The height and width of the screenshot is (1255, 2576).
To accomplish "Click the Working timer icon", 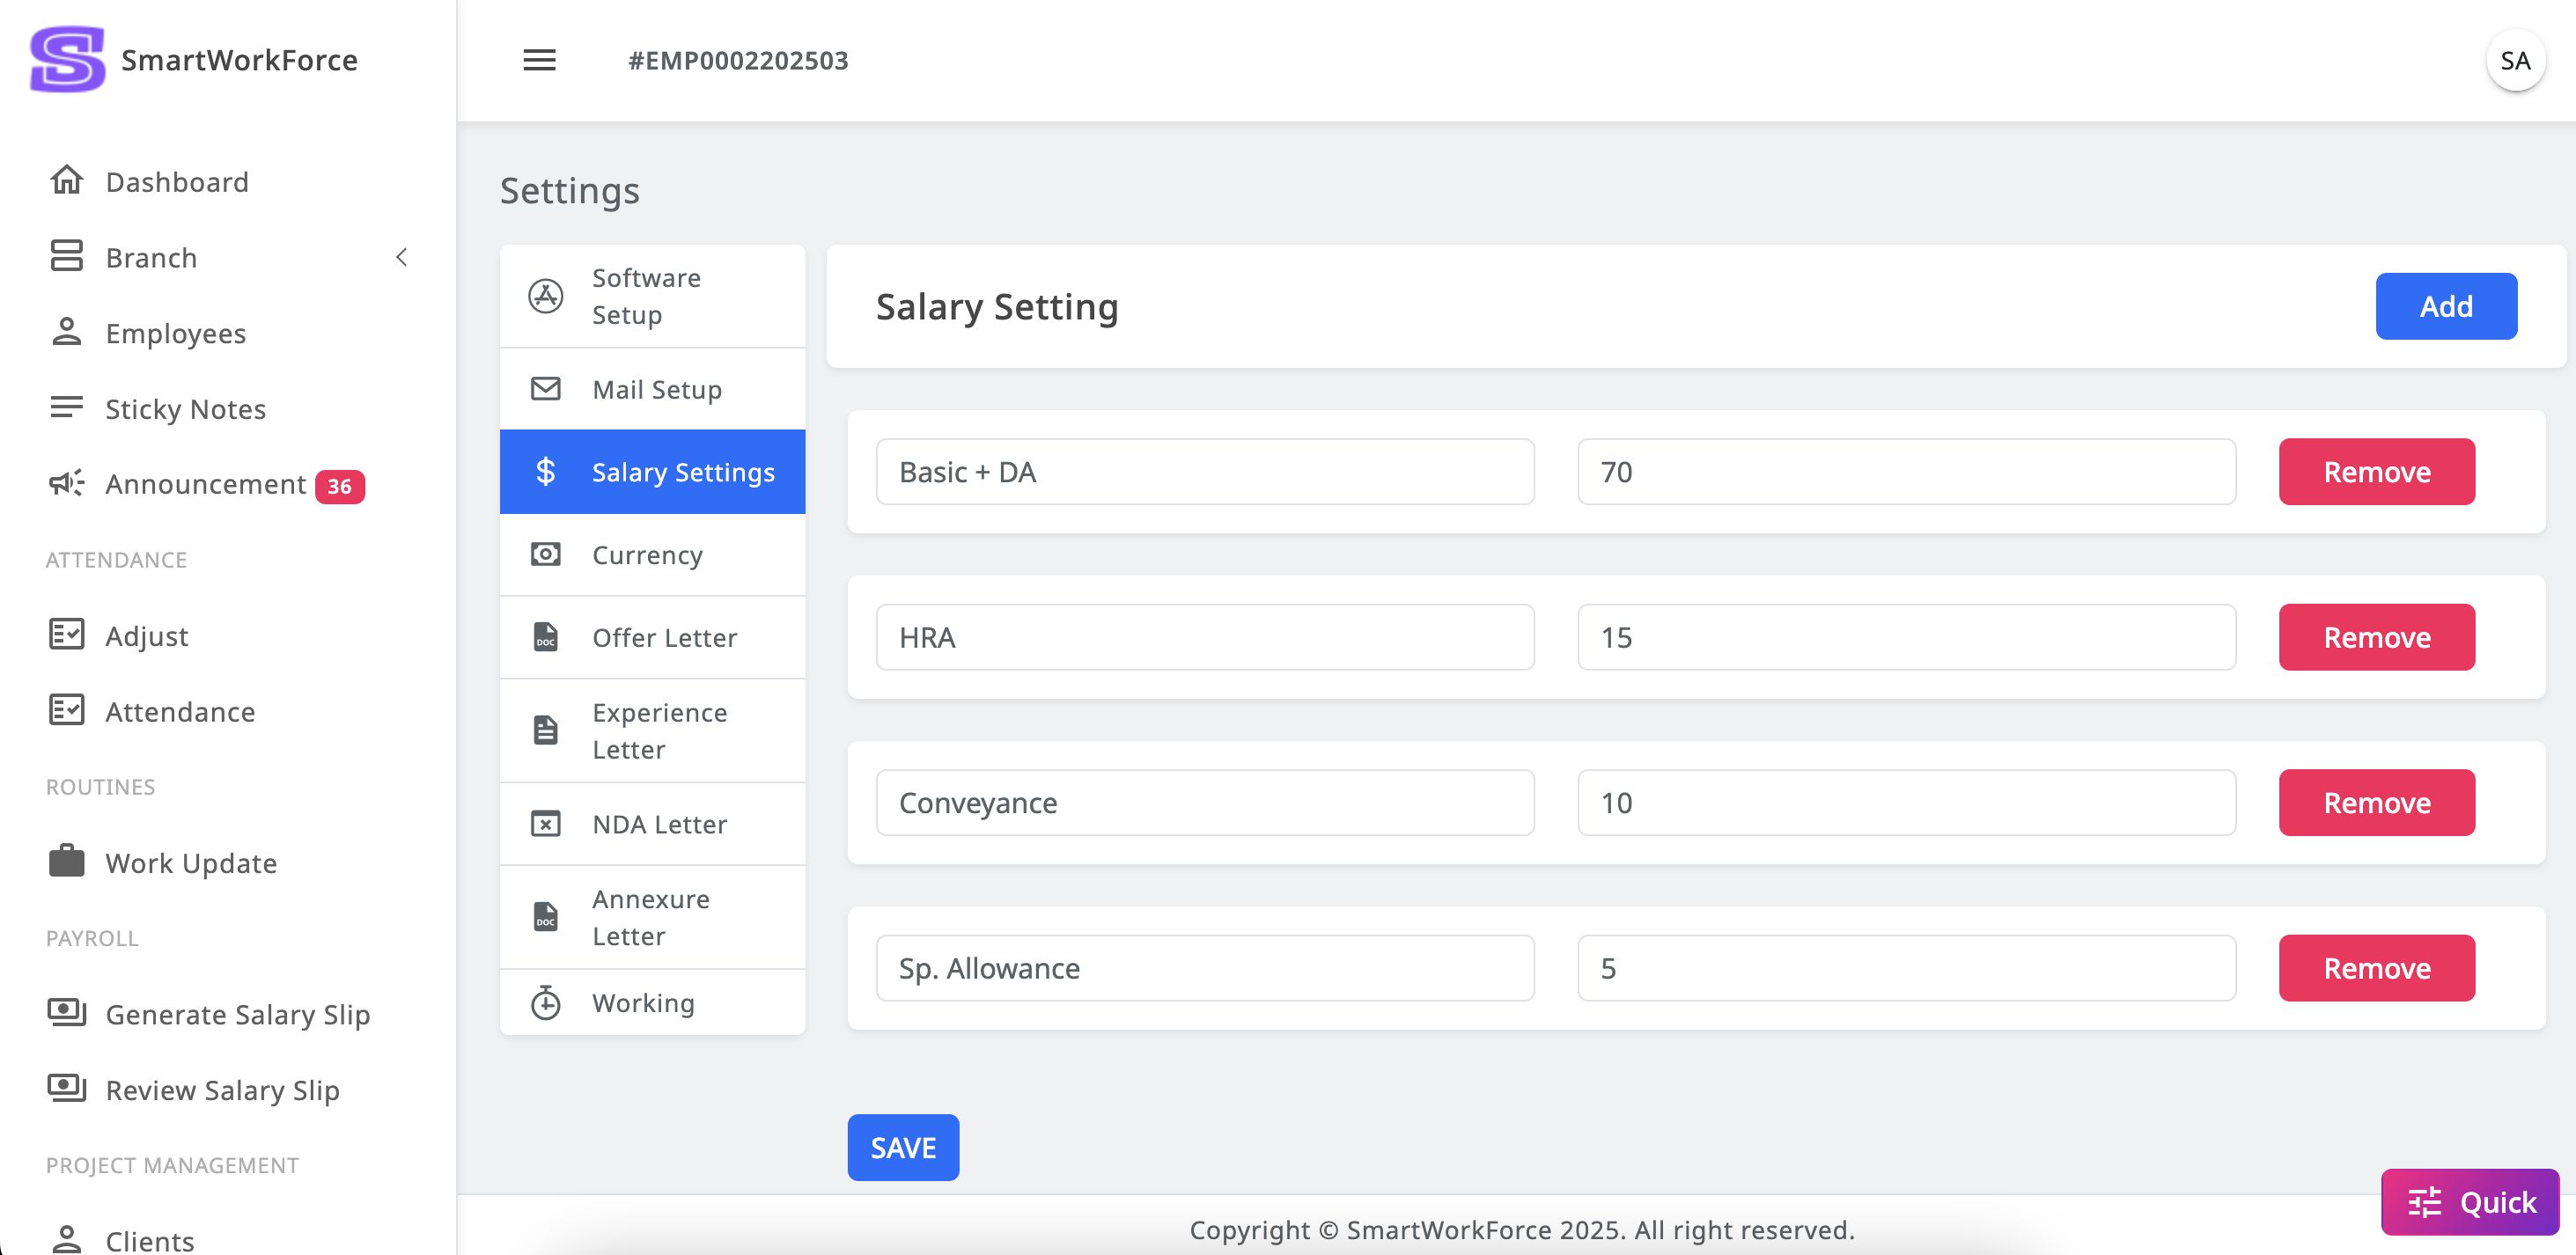I will [x=545, y=1002].
